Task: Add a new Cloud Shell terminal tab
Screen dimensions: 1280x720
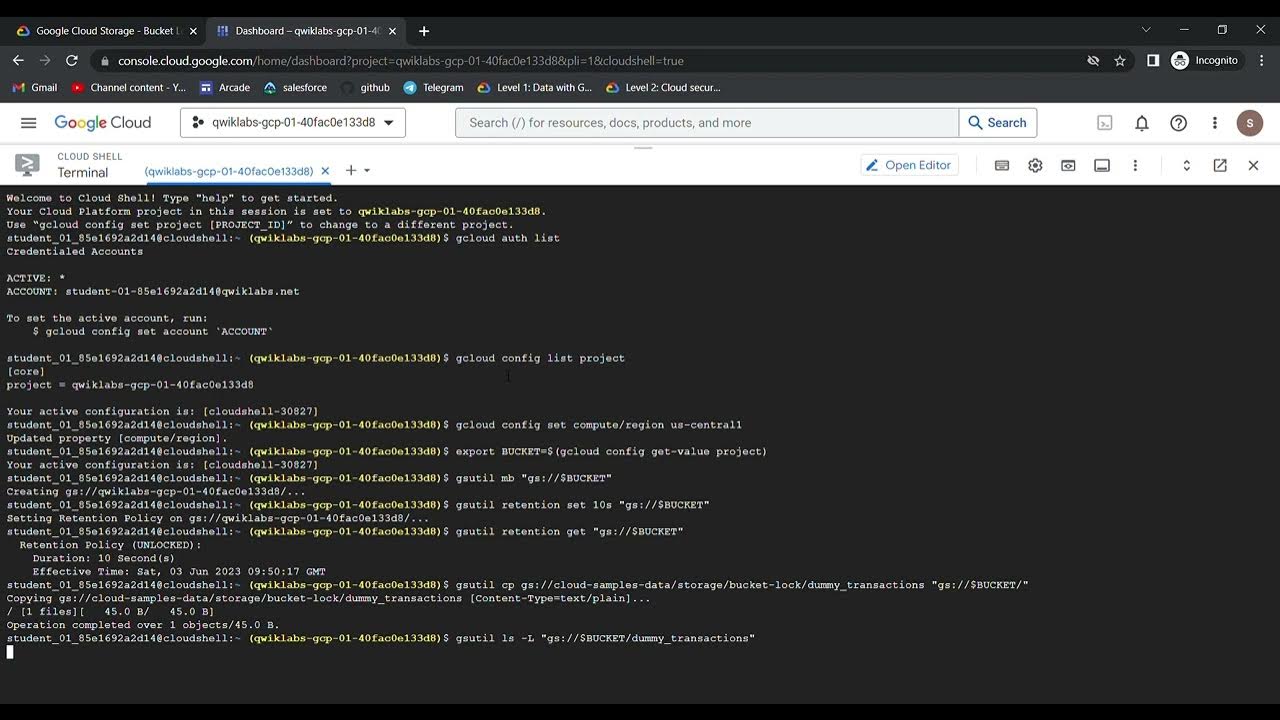Action: coord(351,170)
